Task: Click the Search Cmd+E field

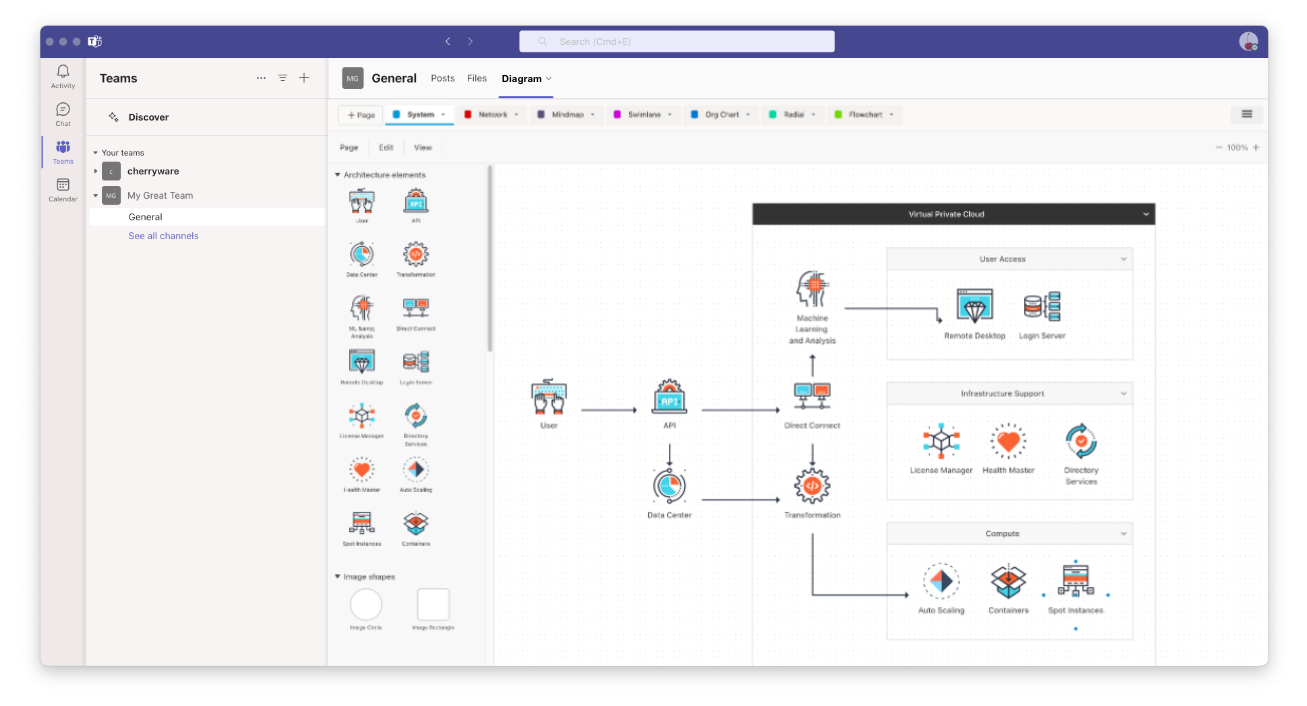Action: tap(676, 41)
